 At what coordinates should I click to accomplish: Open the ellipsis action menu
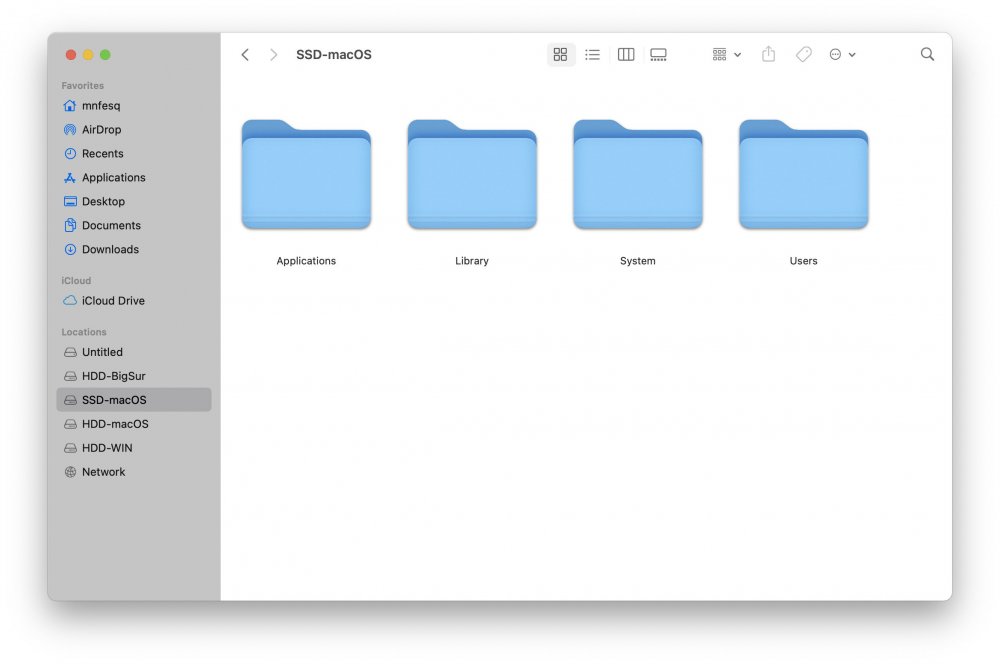click(x=842, y=55)
